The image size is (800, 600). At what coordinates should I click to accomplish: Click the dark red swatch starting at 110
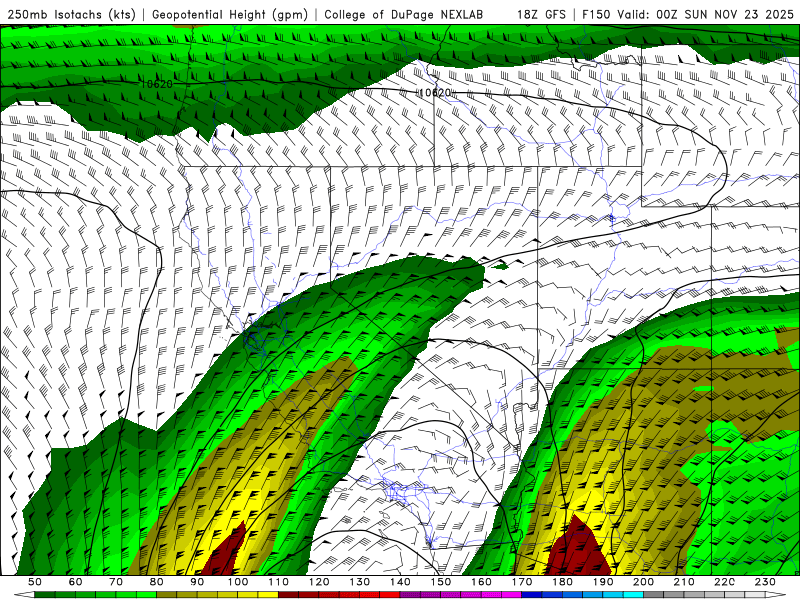pos(289,595)
